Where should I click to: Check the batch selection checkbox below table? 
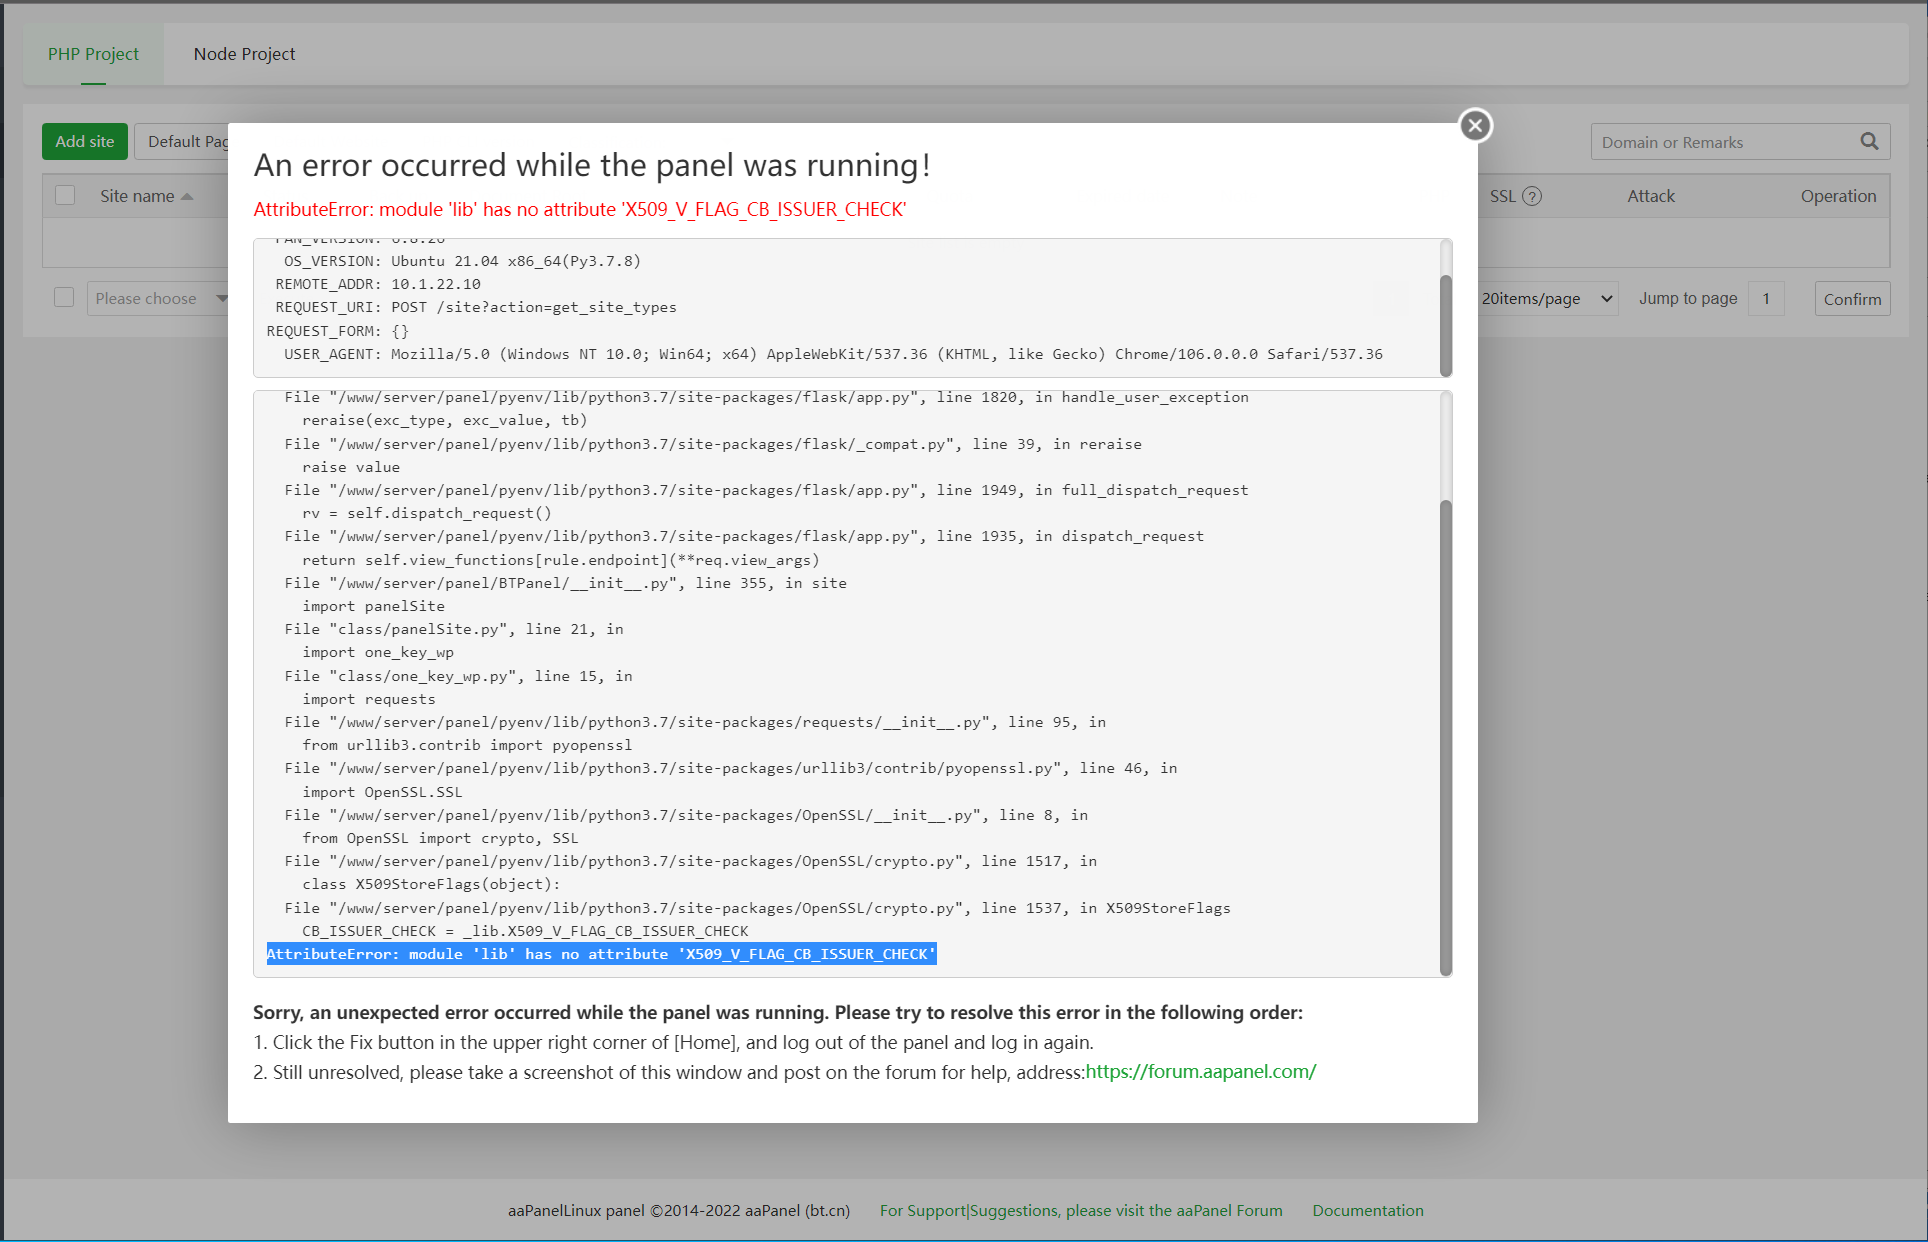[64, 298]
